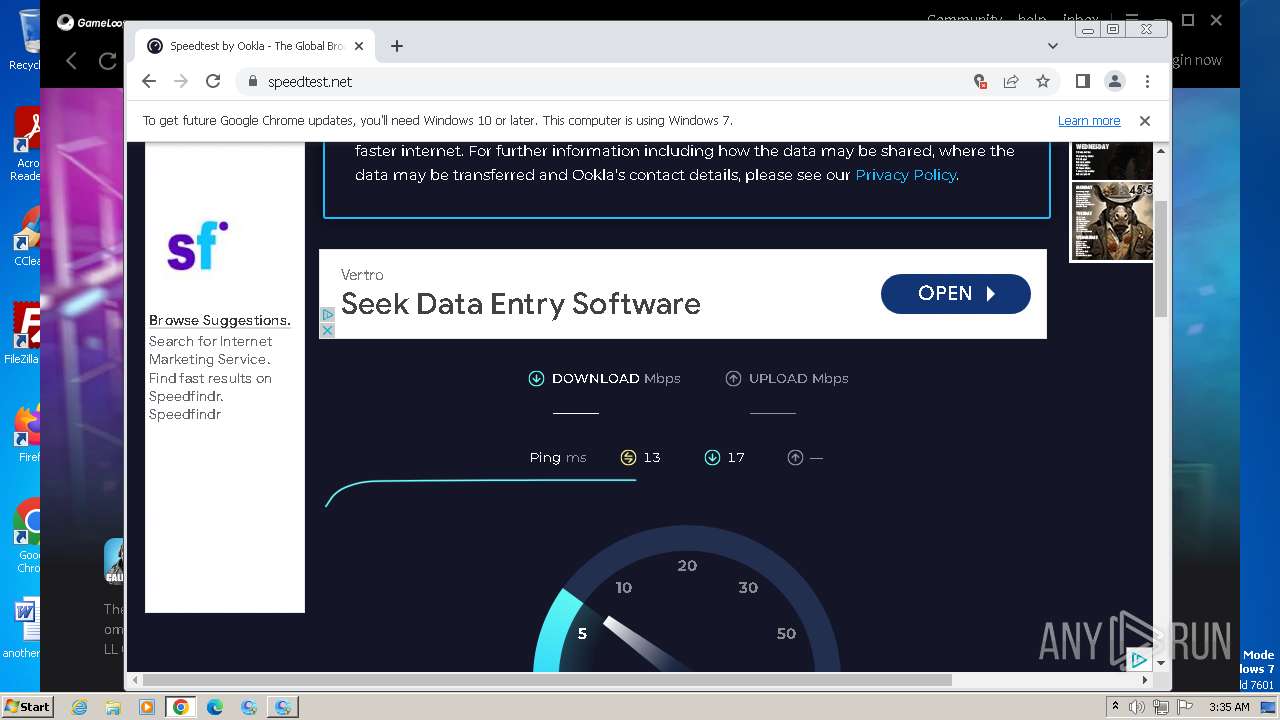Select the Speedtest by Ookla tab

255,46
